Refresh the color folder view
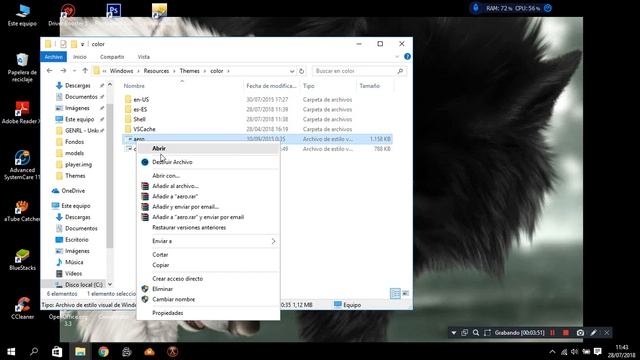This screenshot has height=360, width=640. (301, 71)
